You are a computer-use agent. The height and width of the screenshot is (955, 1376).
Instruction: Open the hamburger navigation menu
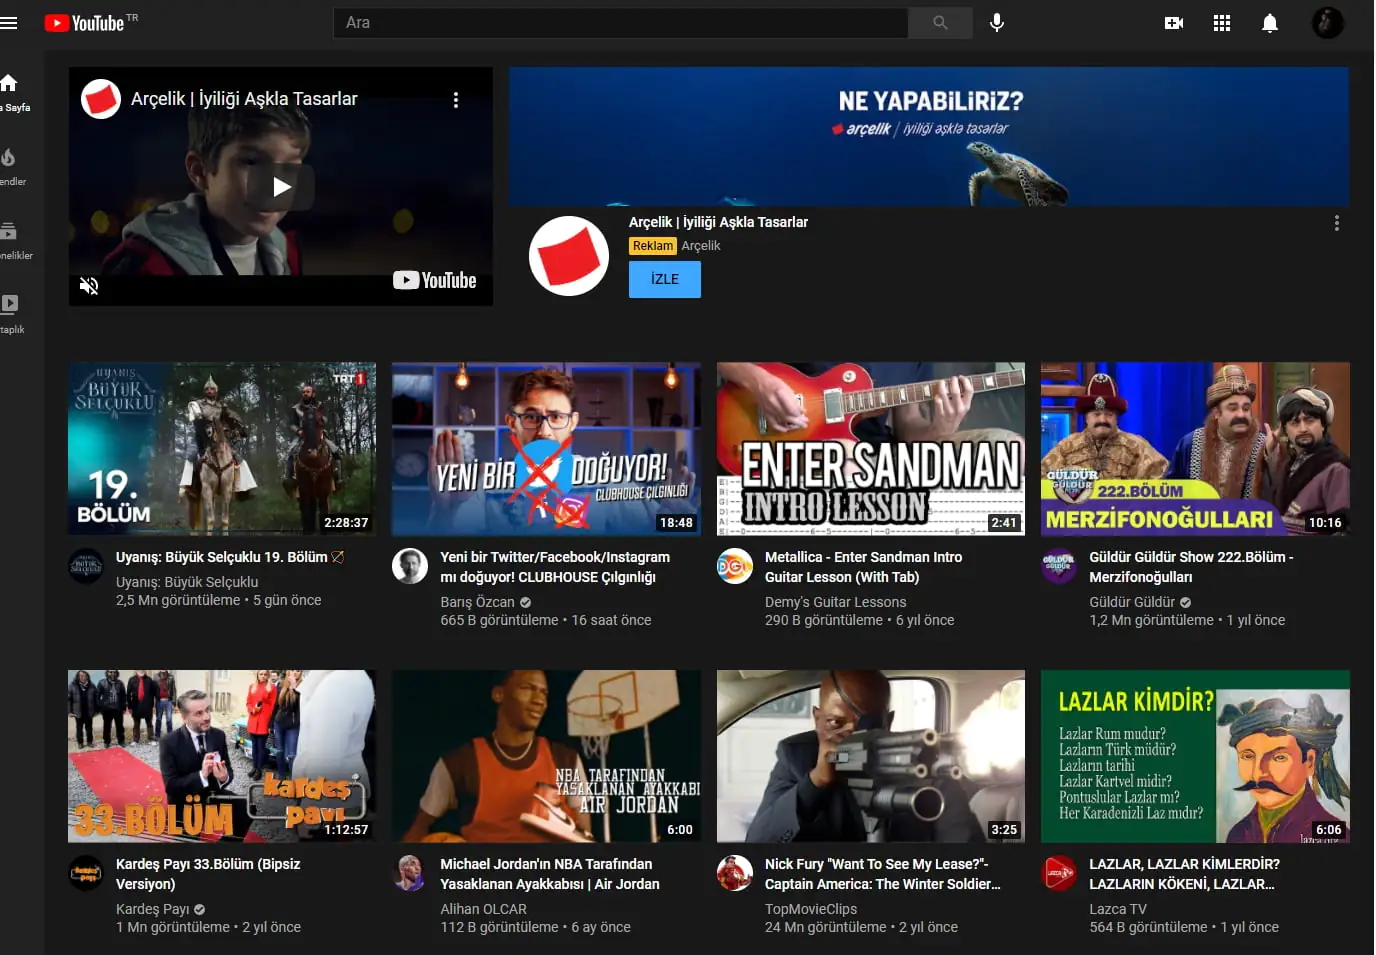coord(10,22)
